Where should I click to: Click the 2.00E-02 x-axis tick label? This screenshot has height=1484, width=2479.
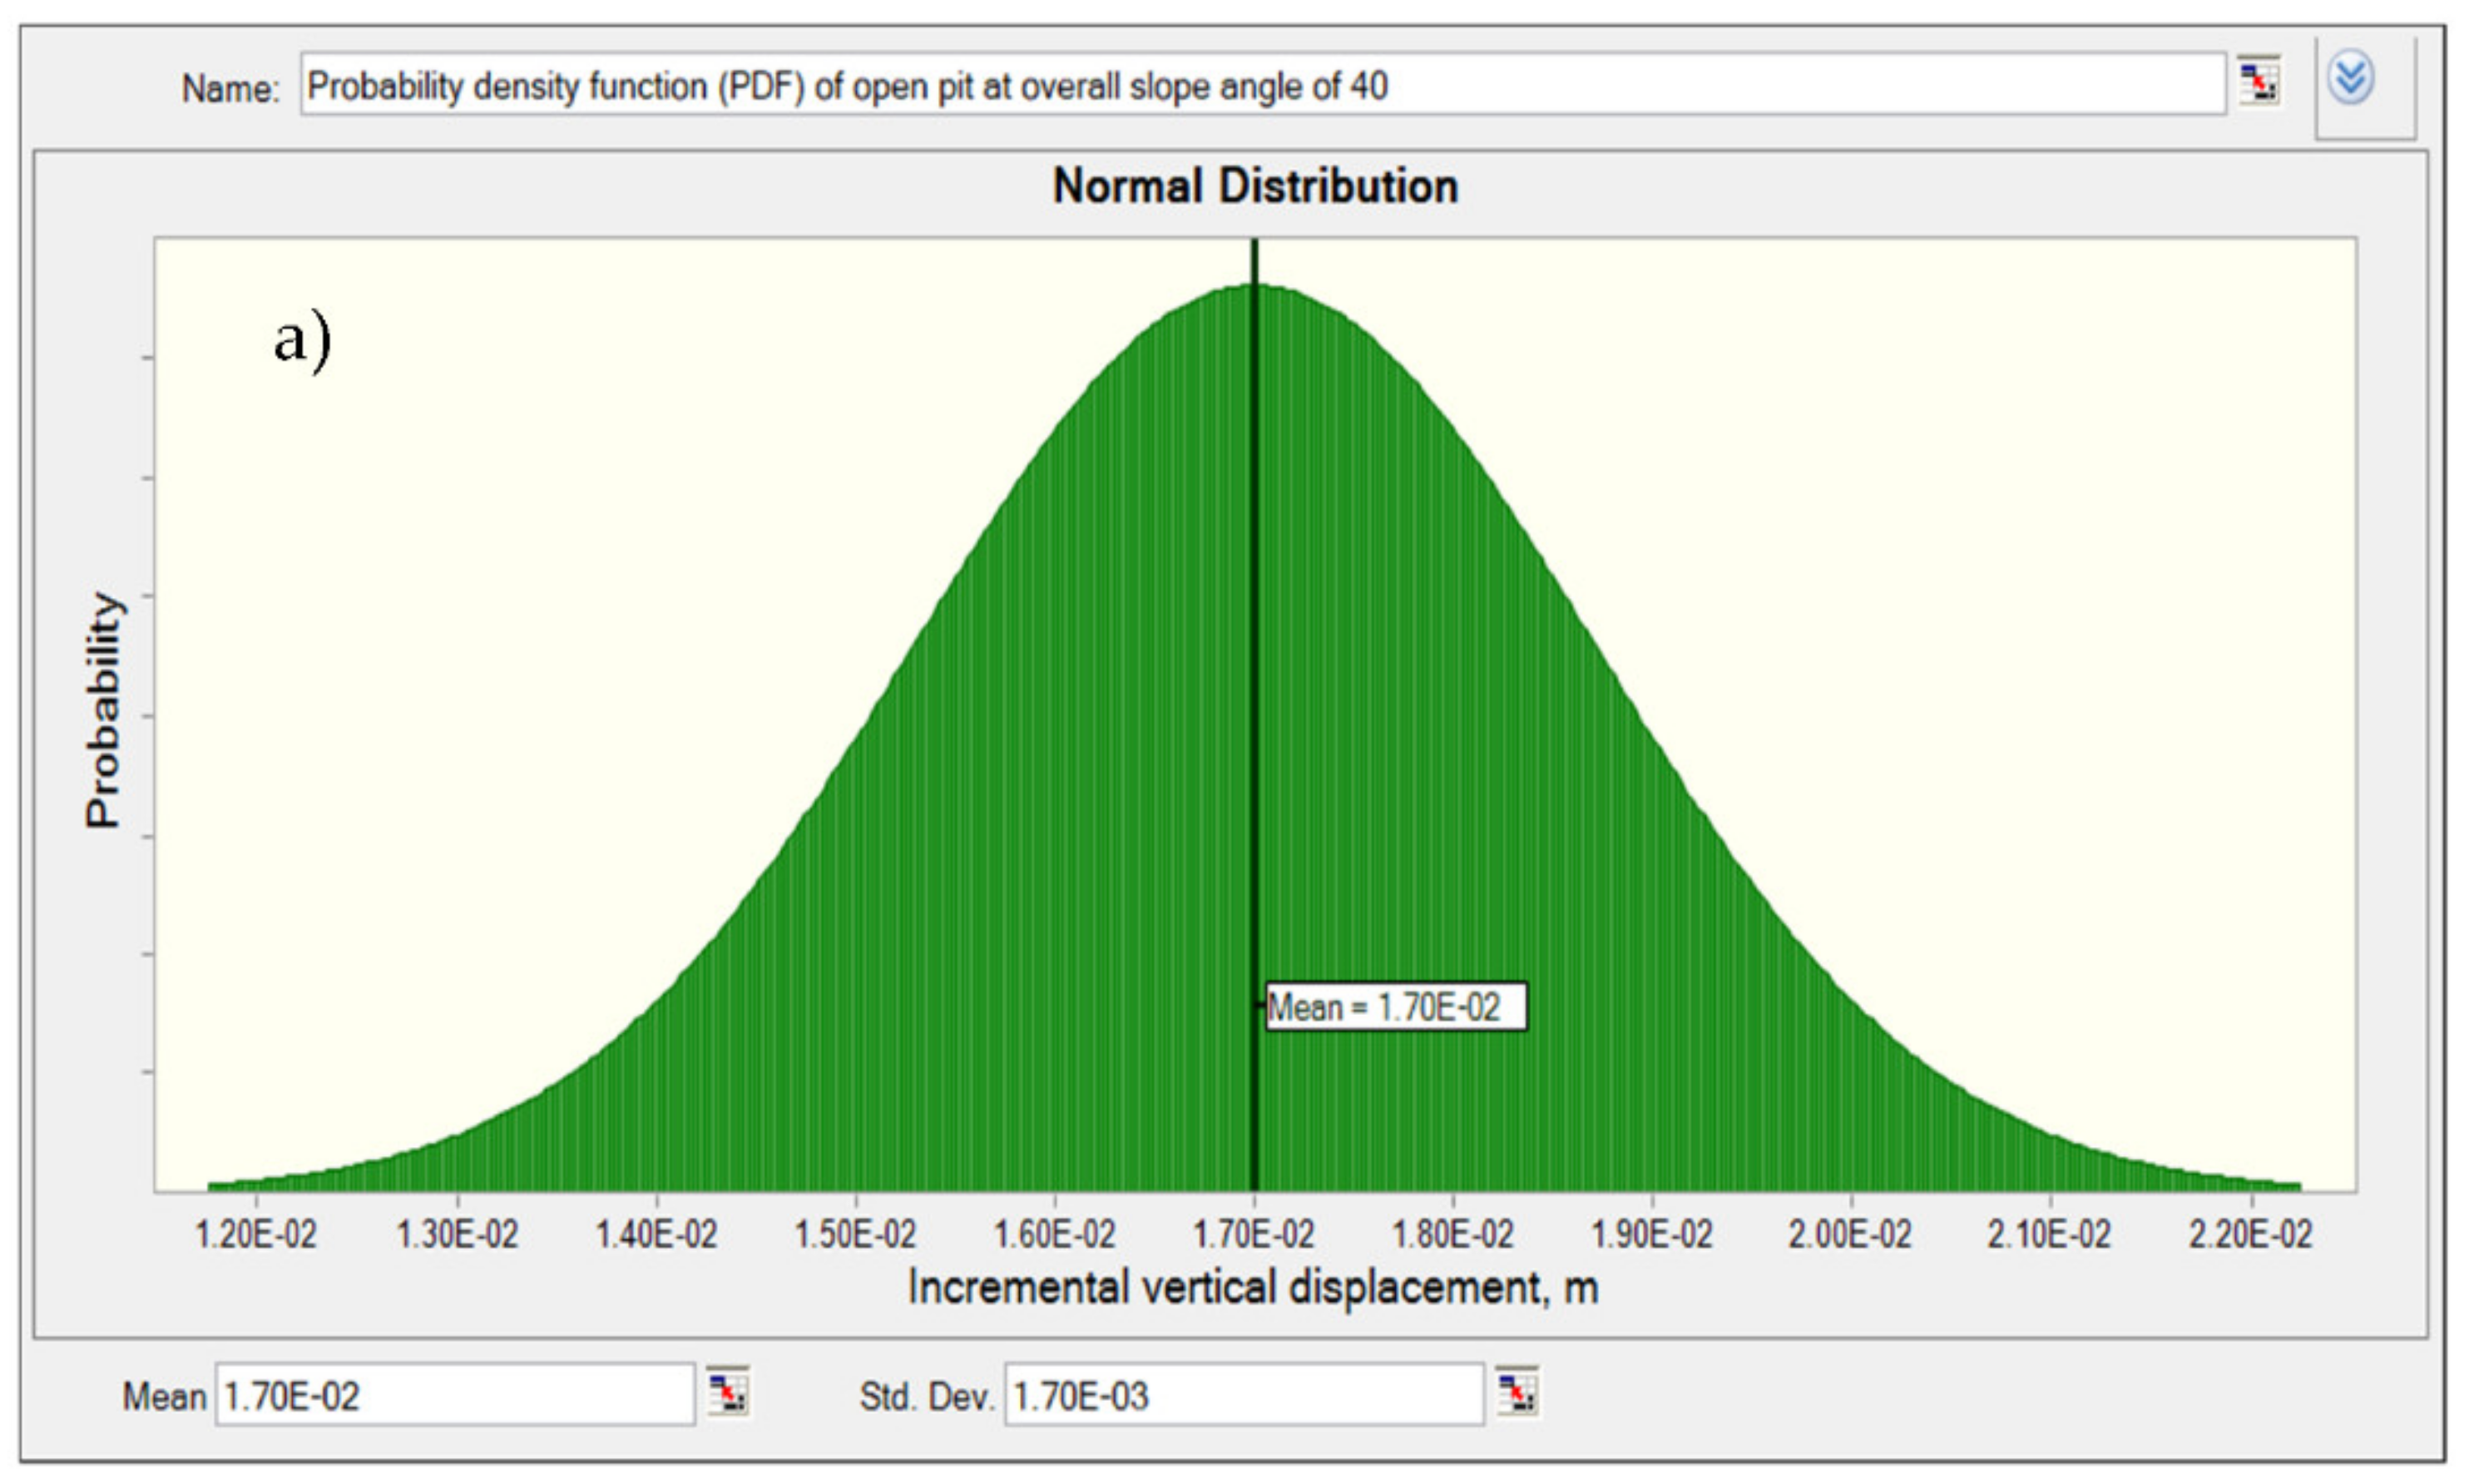coord(1850,1235)
